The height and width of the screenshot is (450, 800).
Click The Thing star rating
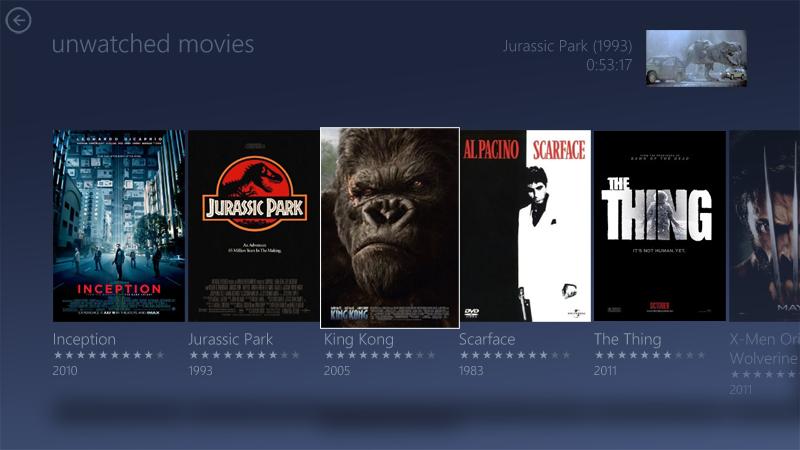point(650,355)
